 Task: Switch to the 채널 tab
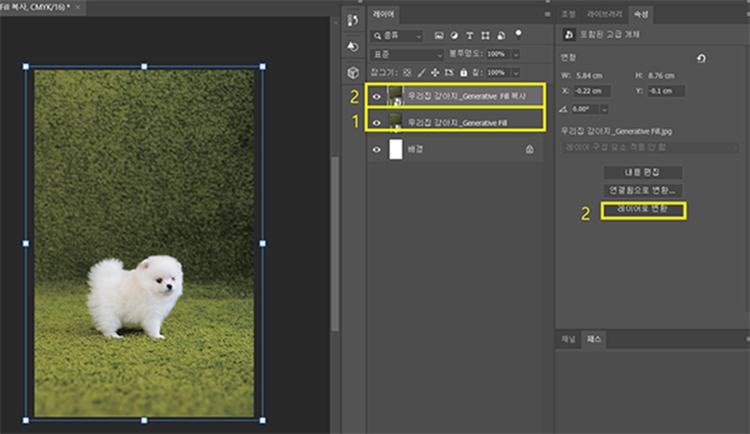point(568,340)
